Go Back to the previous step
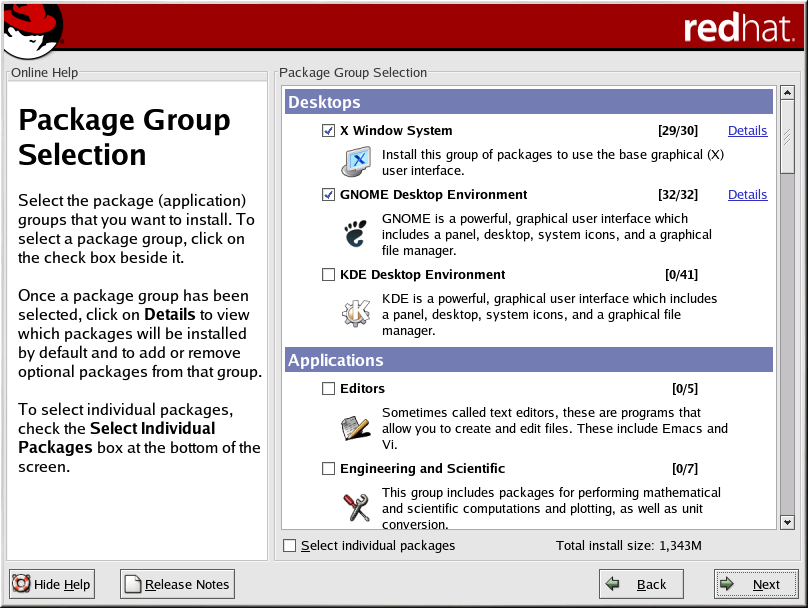The image size is (808, 608). 640,584
